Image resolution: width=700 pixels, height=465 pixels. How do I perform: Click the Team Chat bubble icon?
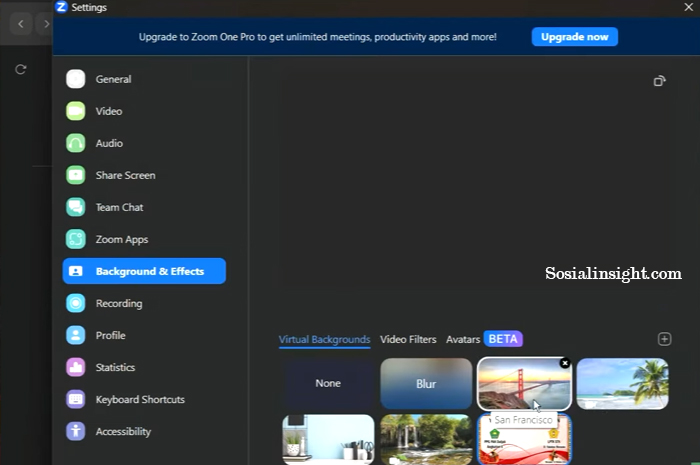coord(75,207)
